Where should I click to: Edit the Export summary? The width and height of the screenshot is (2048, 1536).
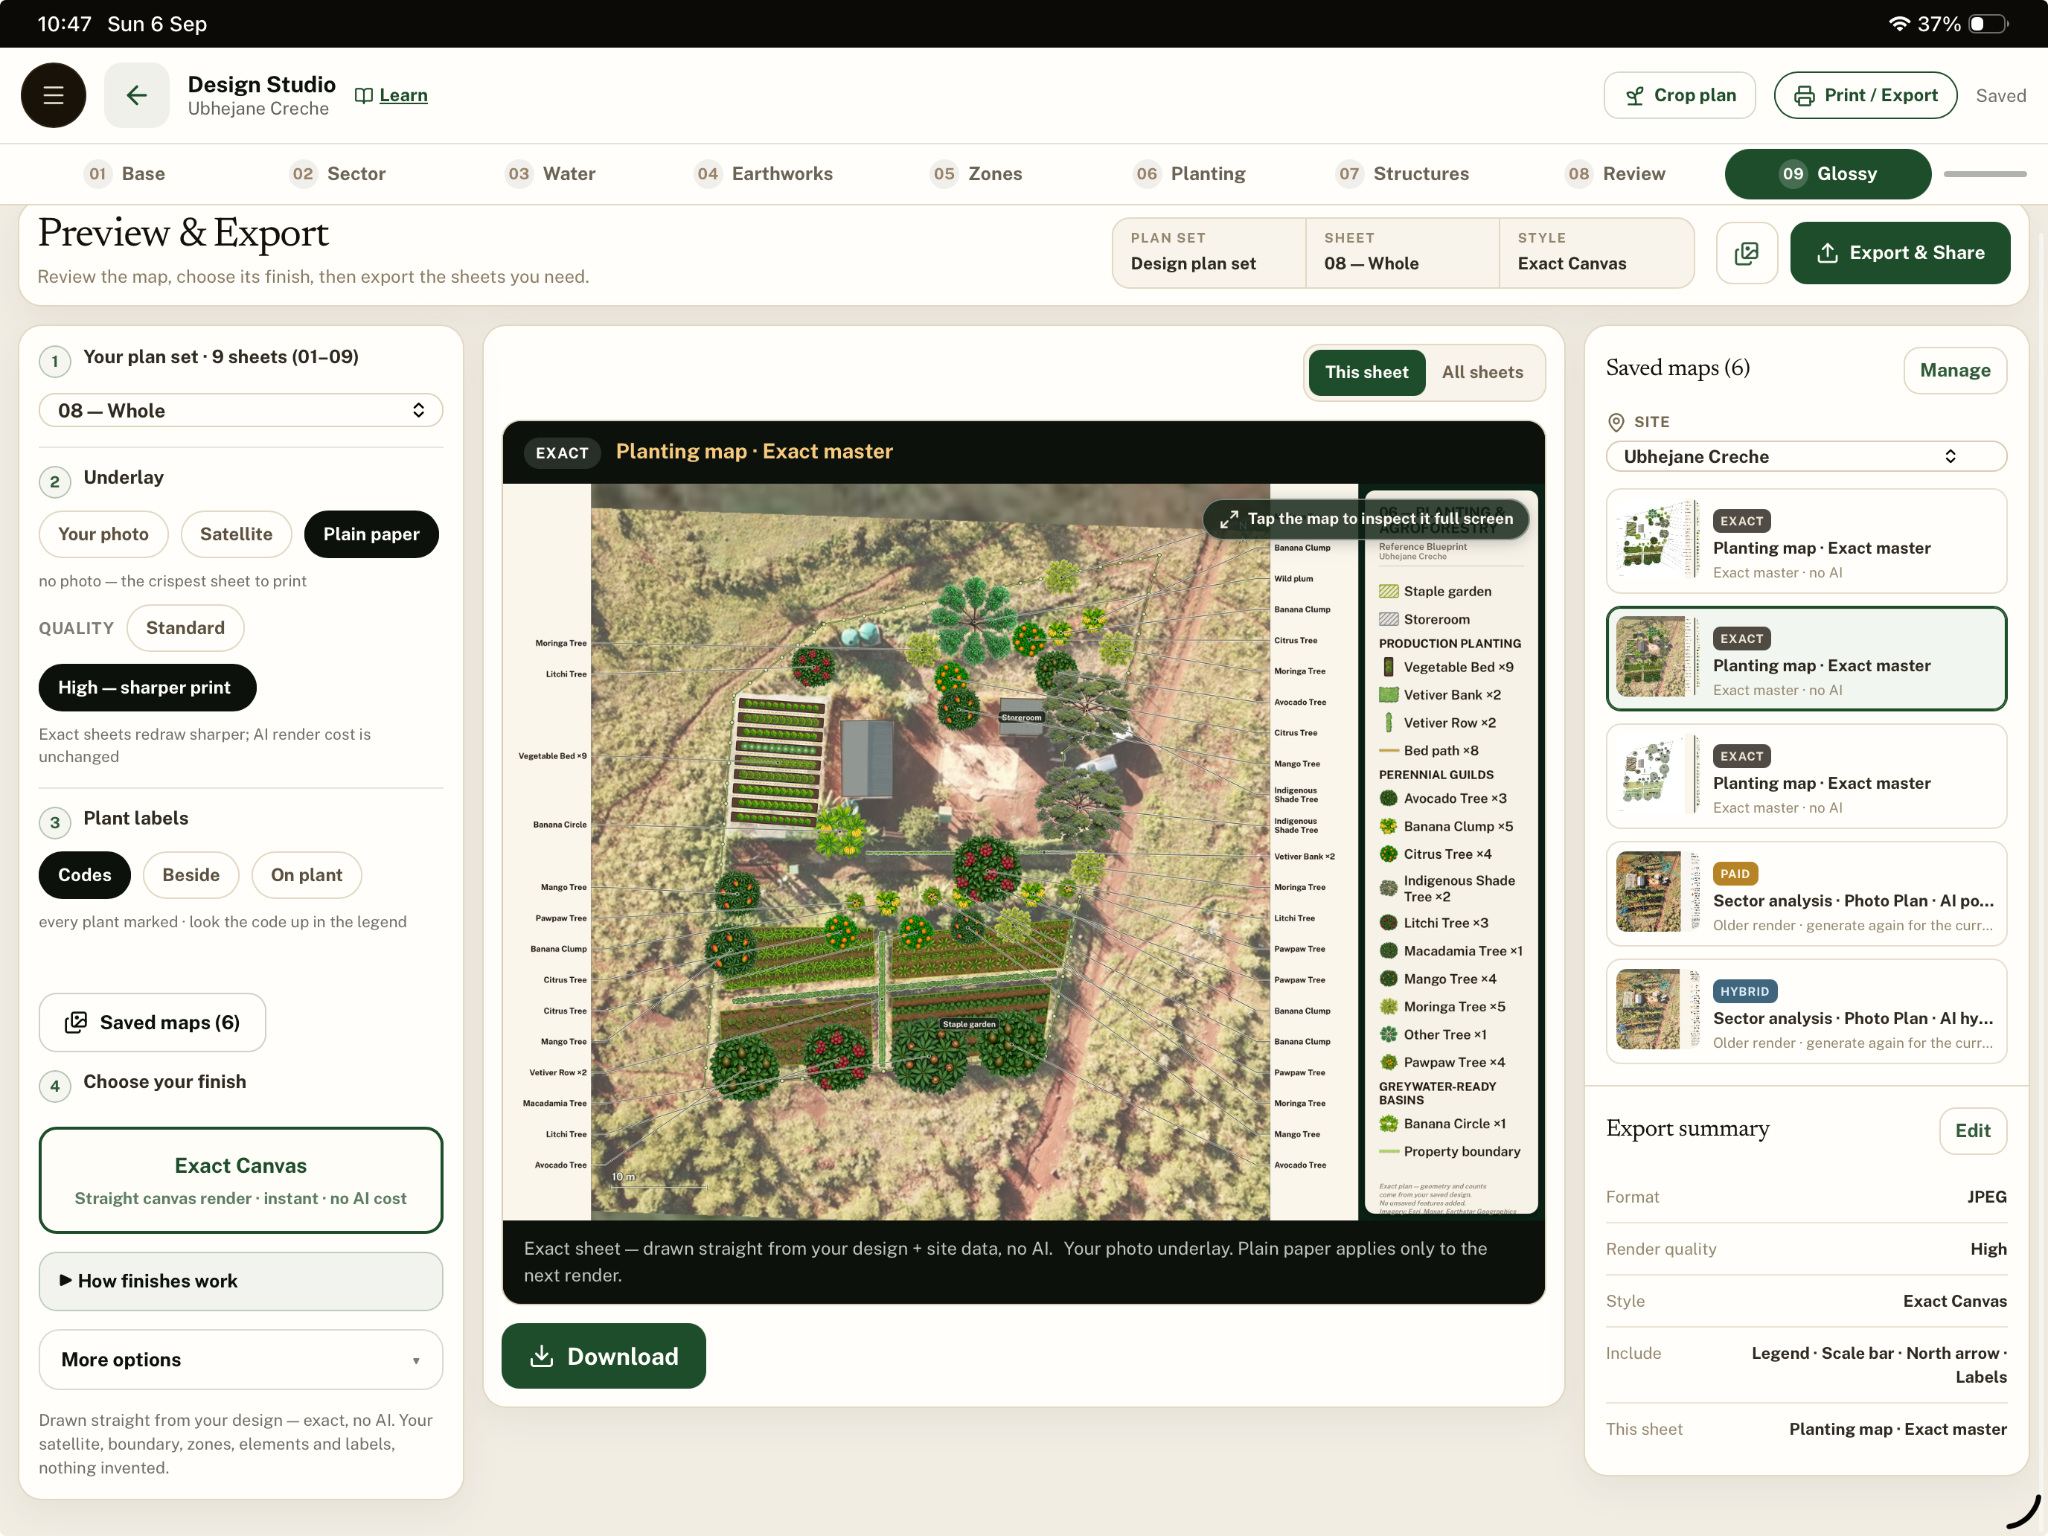pyautogui.click(x=1972, y=1131)
